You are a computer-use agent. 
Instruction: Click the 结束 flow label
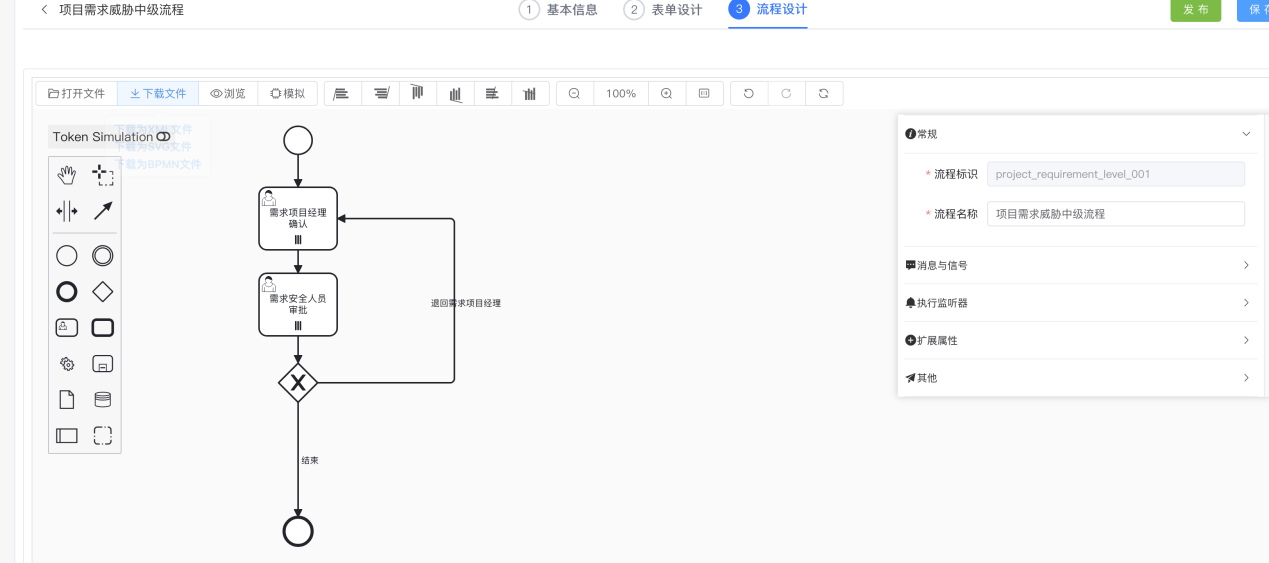point(310,461)
